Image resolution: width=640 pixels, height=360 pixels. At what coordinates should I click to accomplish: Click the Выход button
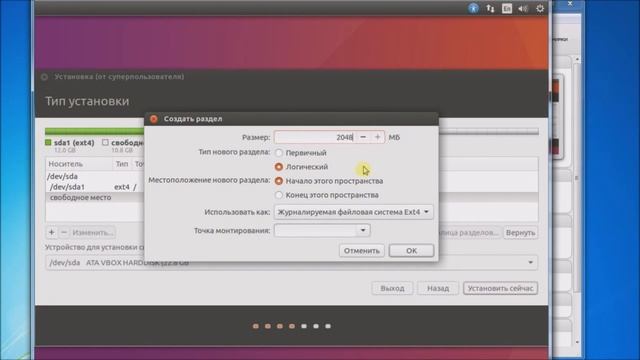point(392,288)
